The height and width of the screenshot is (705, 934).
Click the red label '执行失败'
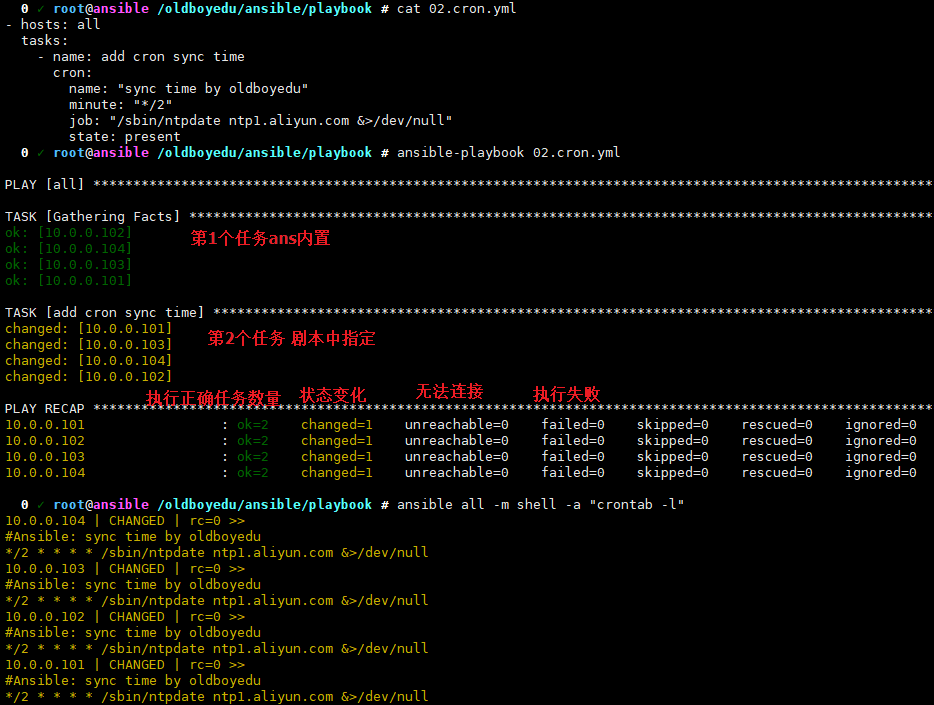[x=566, y=394]
